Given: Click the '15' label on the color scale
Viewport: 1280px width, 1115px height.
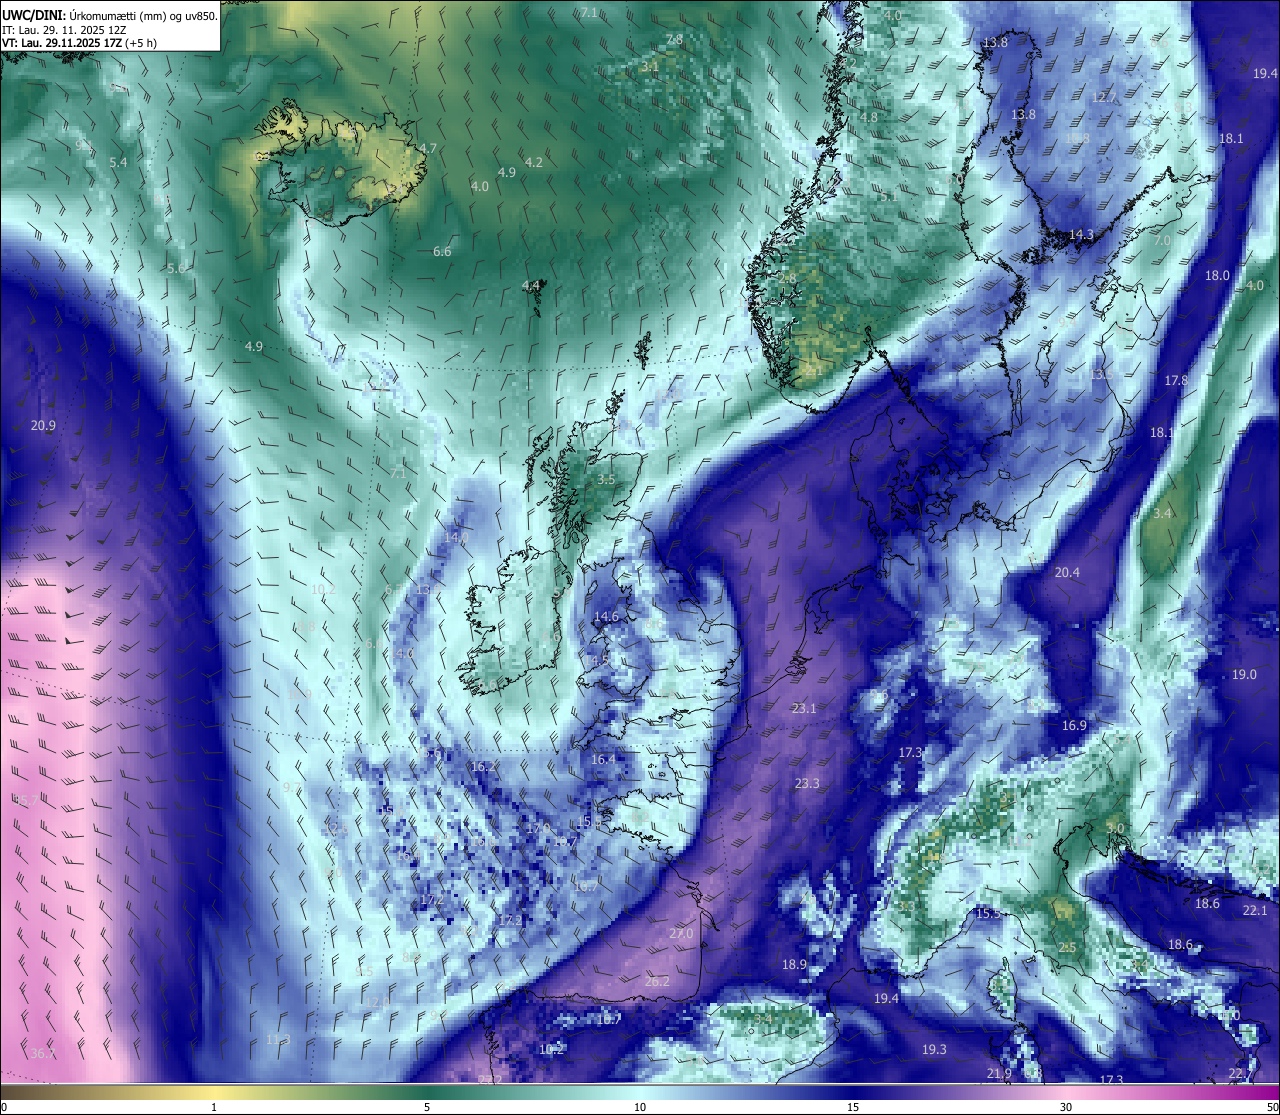Looking at the screenshot, I should (853, 1107).
